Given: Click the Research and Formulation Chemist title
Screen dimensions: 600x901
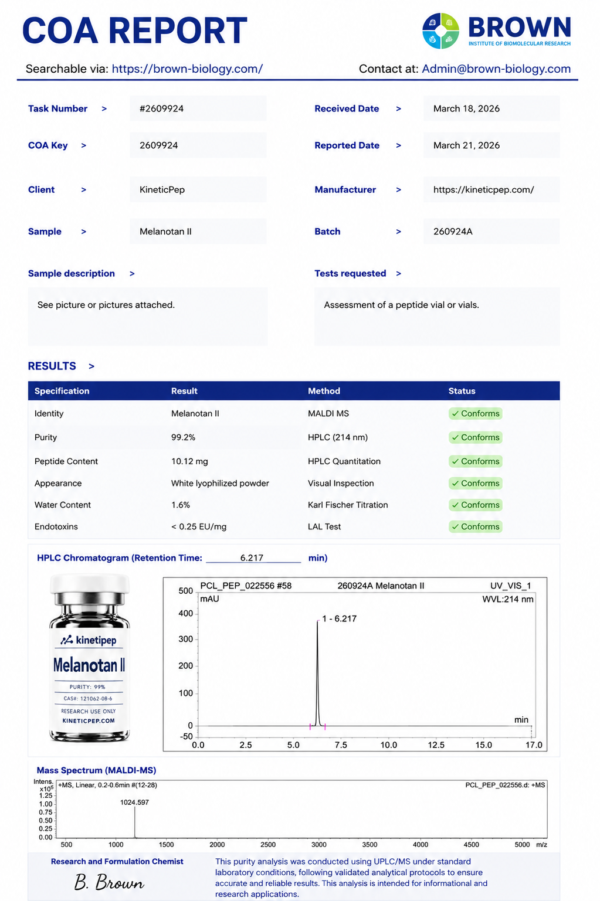Looking at the screenshot, I should [117, 861].
